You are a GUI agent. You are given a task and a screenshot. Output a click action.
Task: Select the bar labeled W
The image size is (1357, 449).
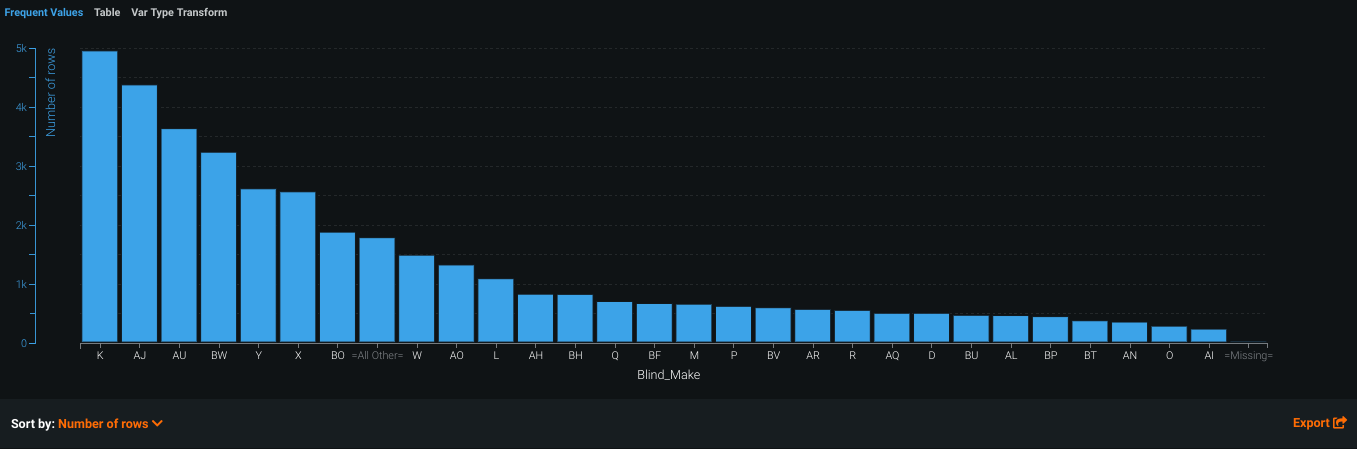[x=416, y=299]
